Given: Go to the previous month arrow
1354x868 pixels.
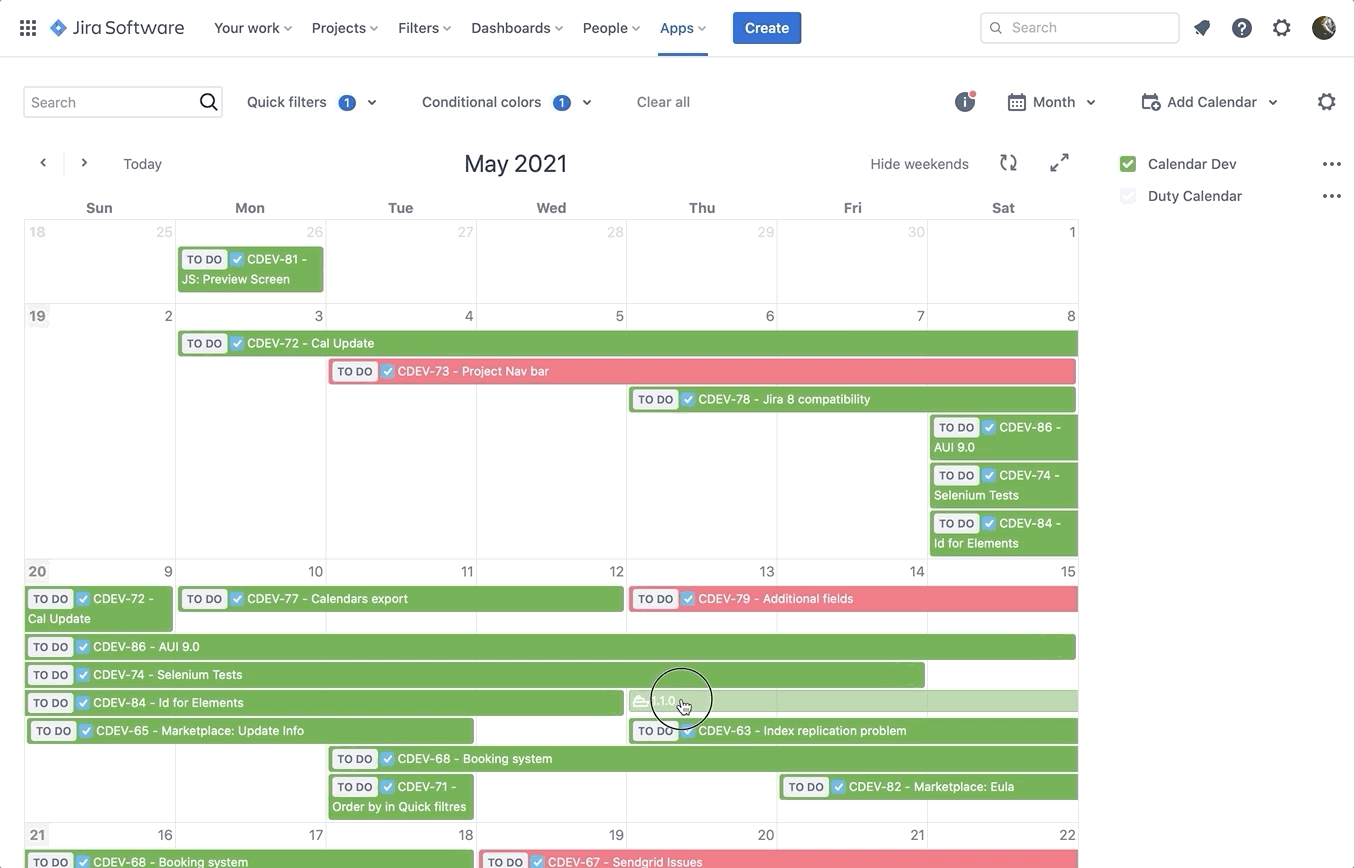Looking at the screenshot, I should (x=44, y=162).
